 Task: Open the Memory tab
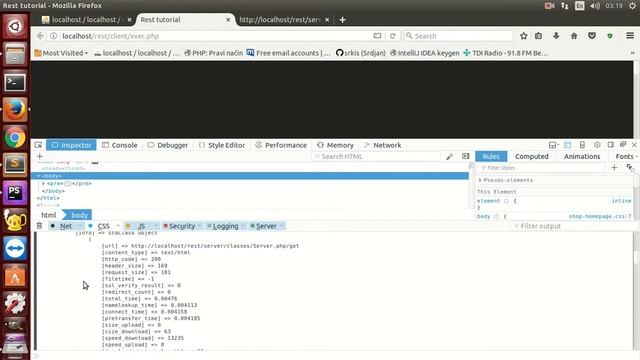coord(336,145)
